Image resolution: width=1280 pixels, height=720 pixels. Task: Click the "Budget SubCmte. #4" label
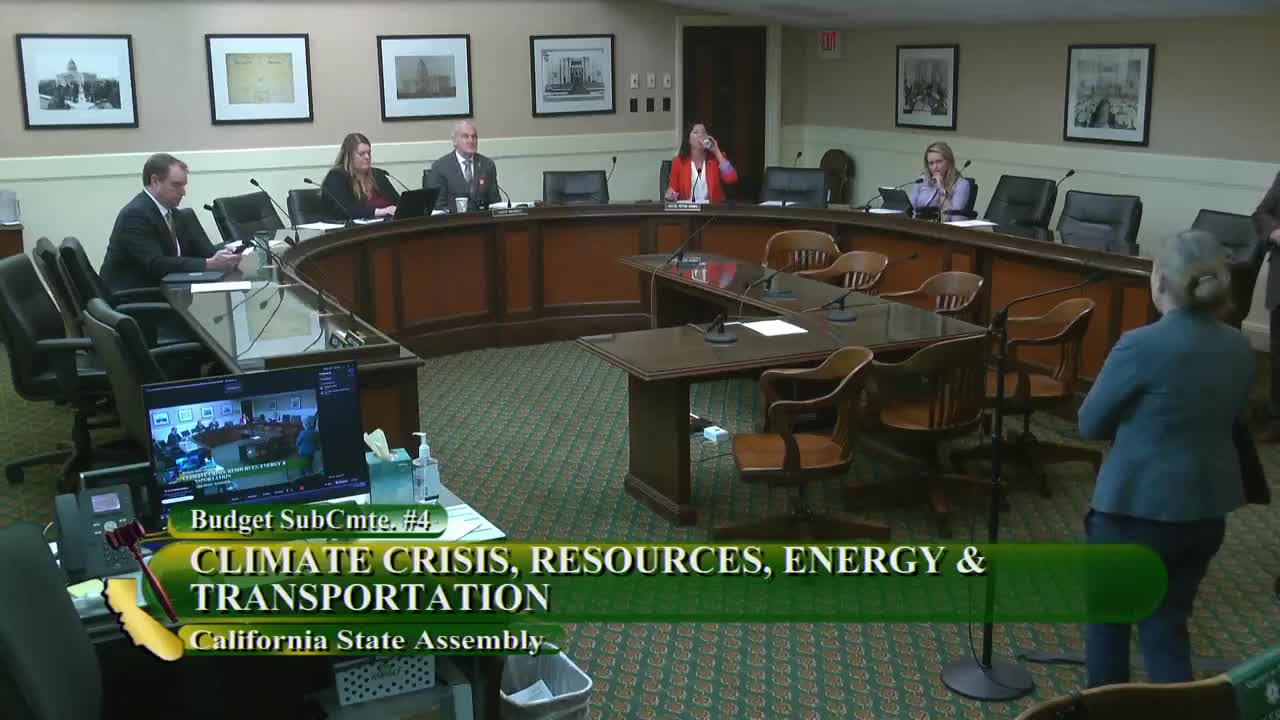click(310, 519)
